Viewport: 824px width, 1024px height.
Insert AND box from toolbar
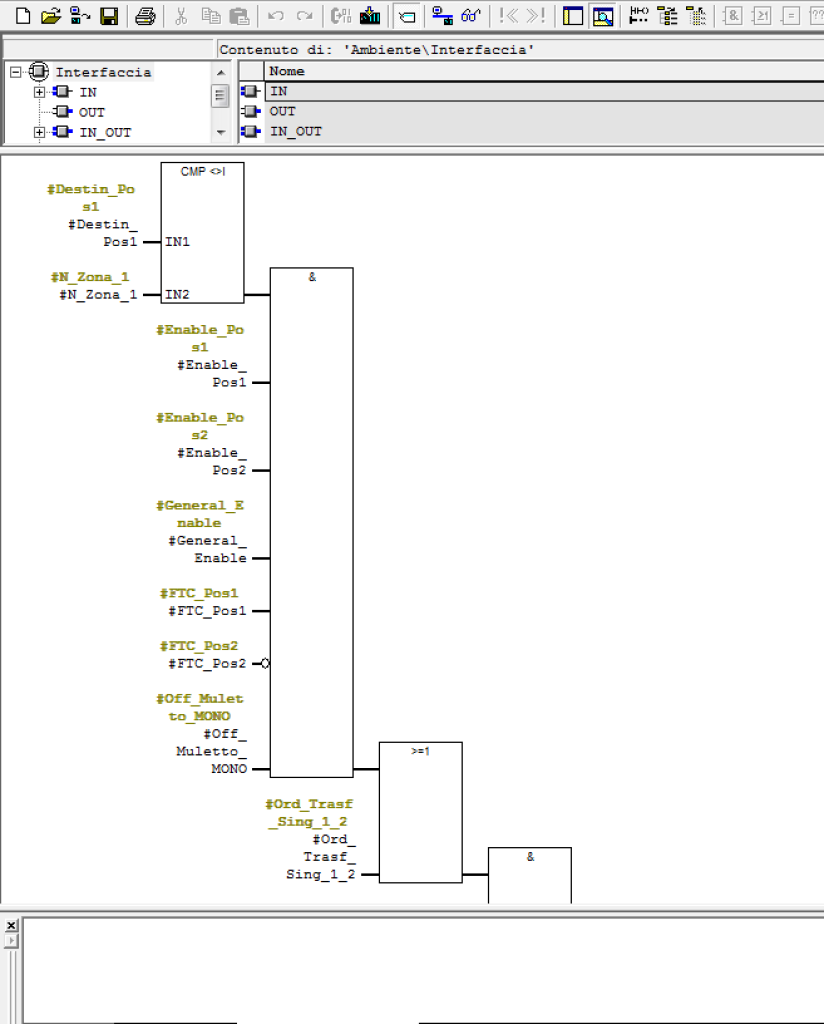(733, 16)
